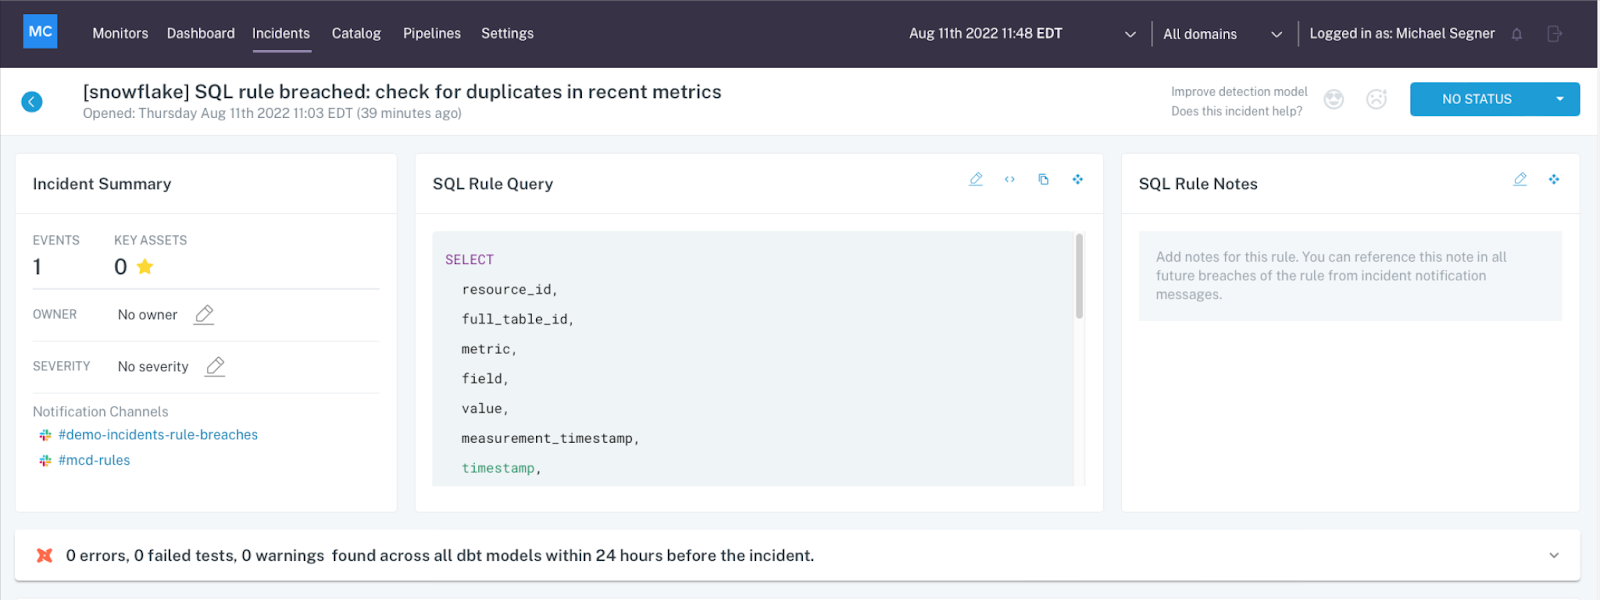The height and width of the screenshot is (600, 1600).
Task: Click the SQL Rule Notes text field
Action: [x=1350, y=276]
